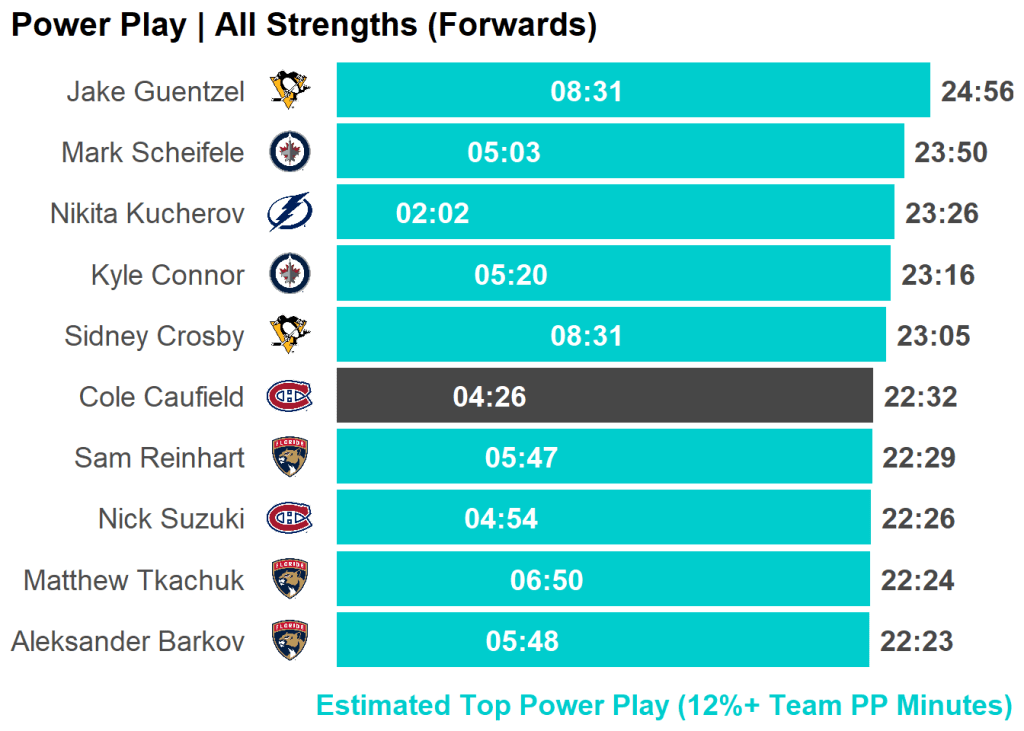The height and width of the screenshot is (731, 1024).
Task: Select the Canadiens logo beside Cole Caufield
Action: (290, 396)
